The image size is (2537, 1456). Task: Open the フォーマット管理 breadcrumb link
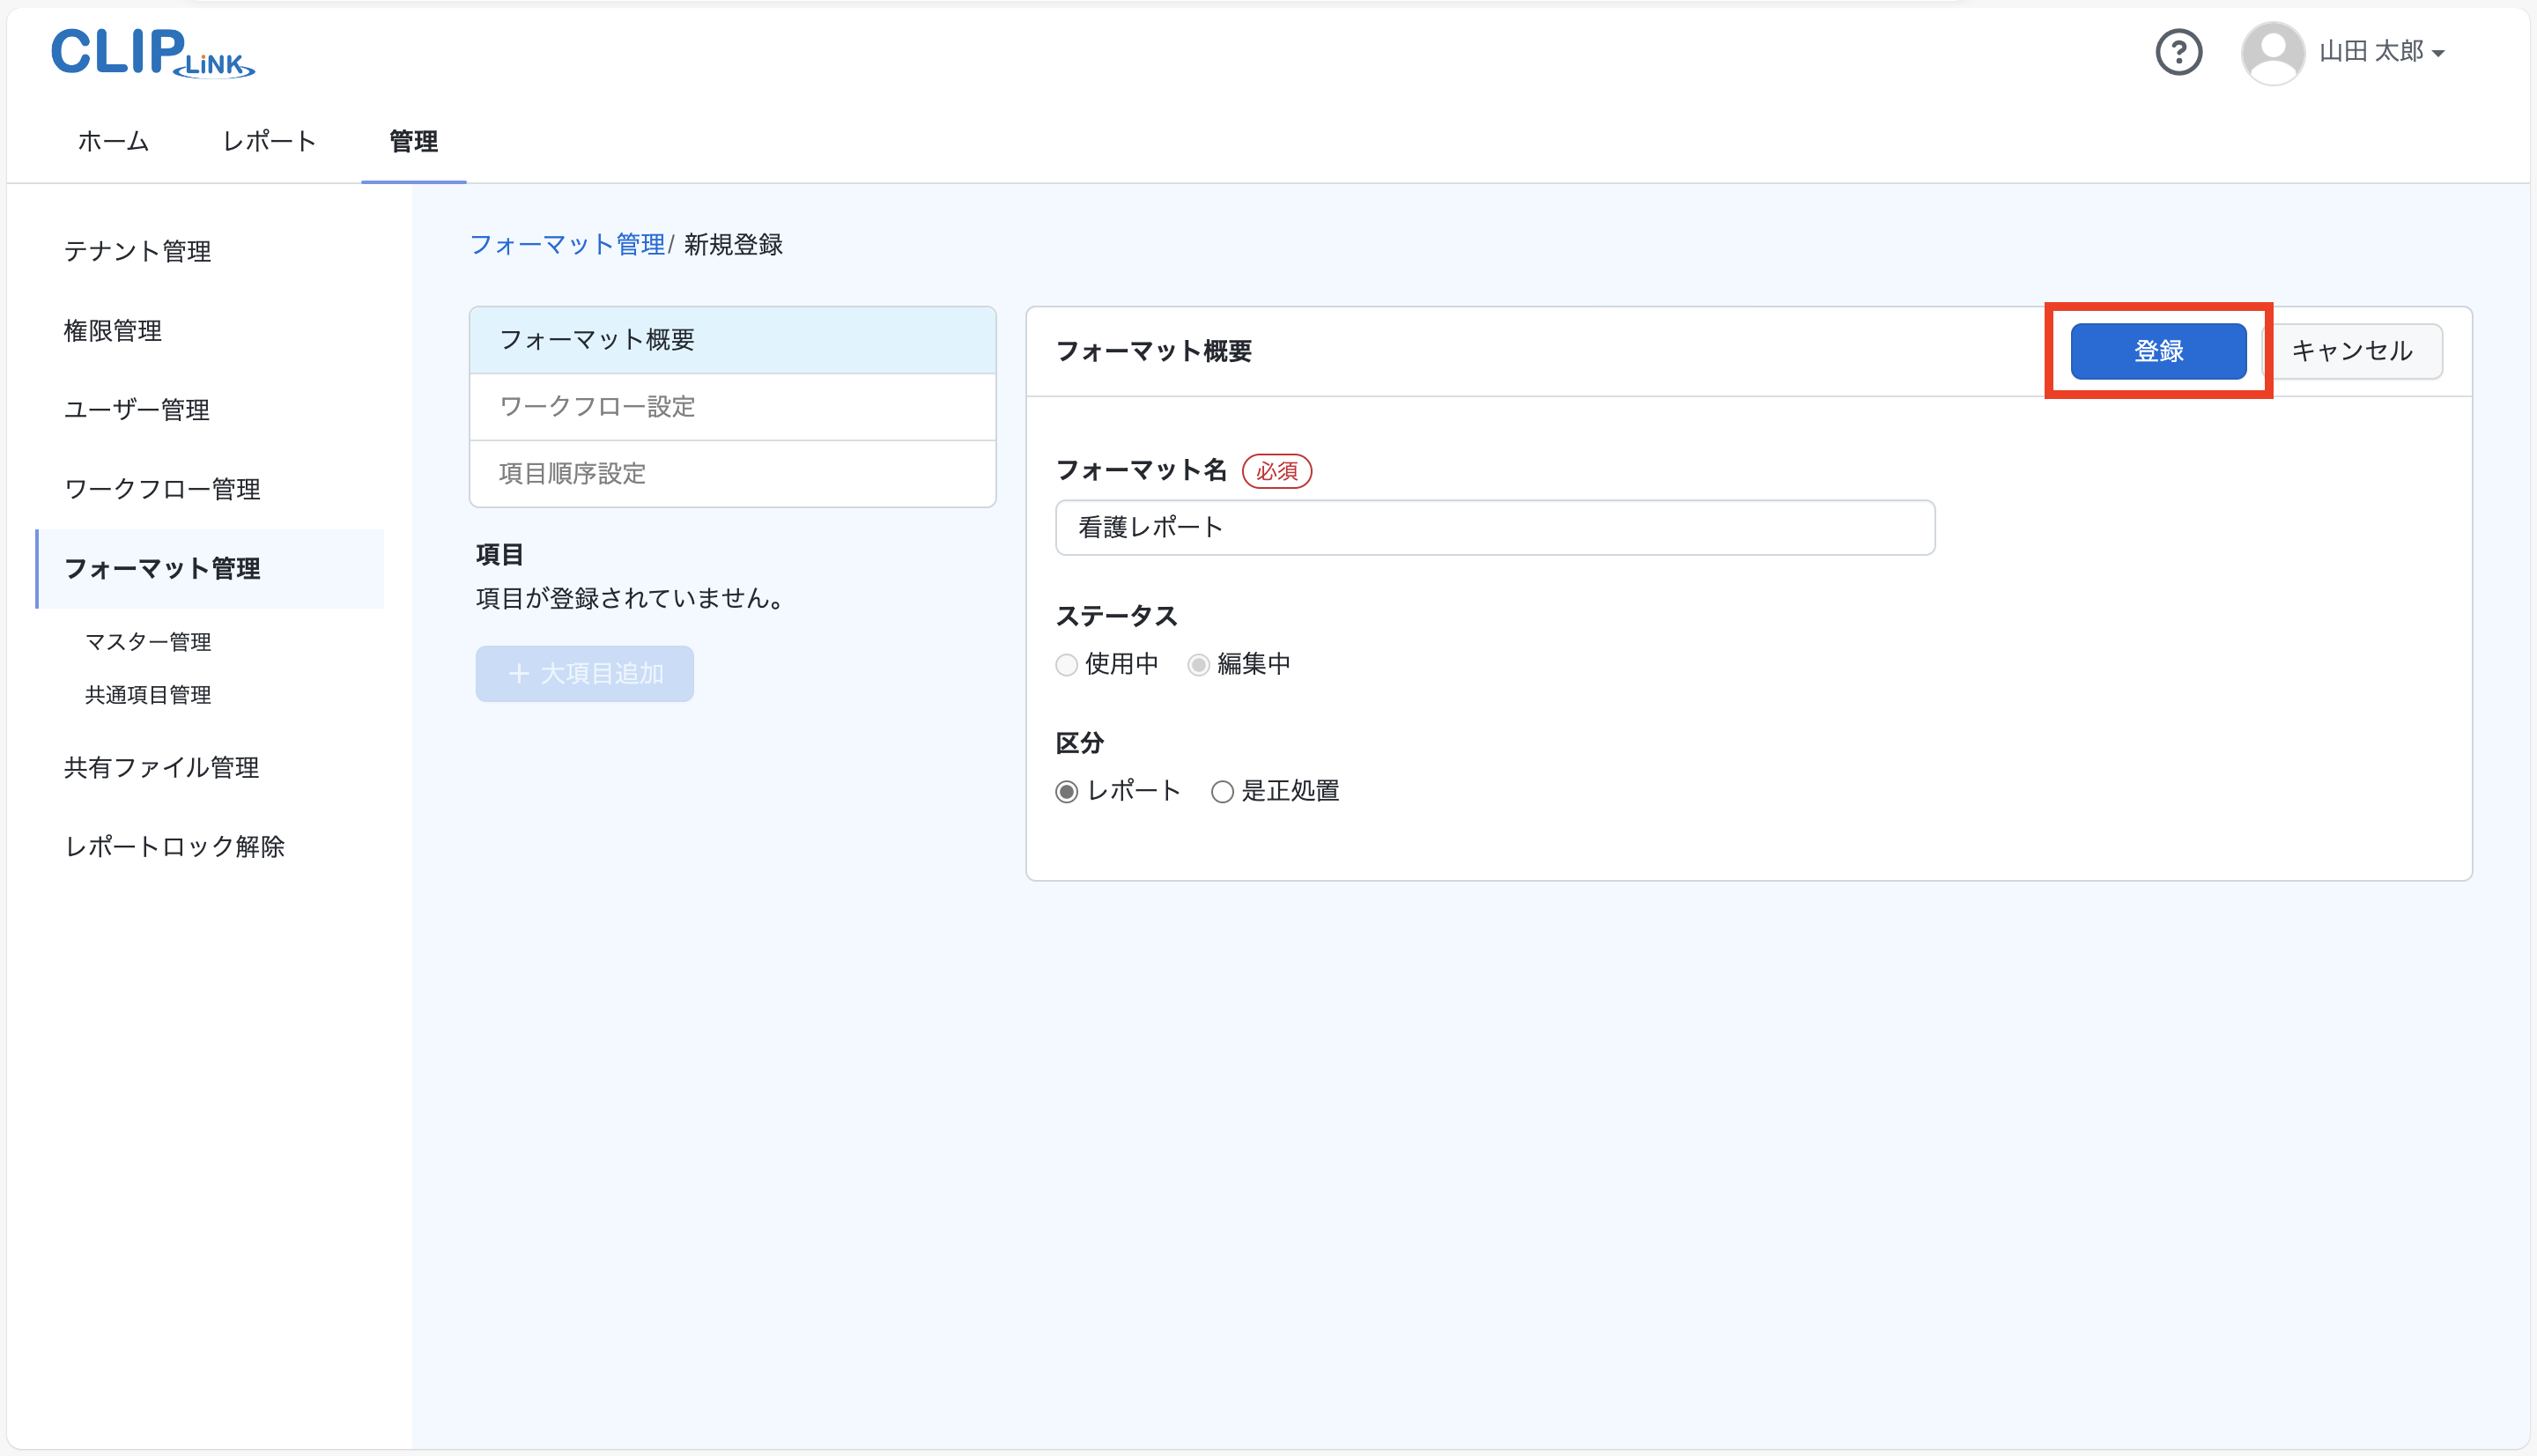click(567, 244)
